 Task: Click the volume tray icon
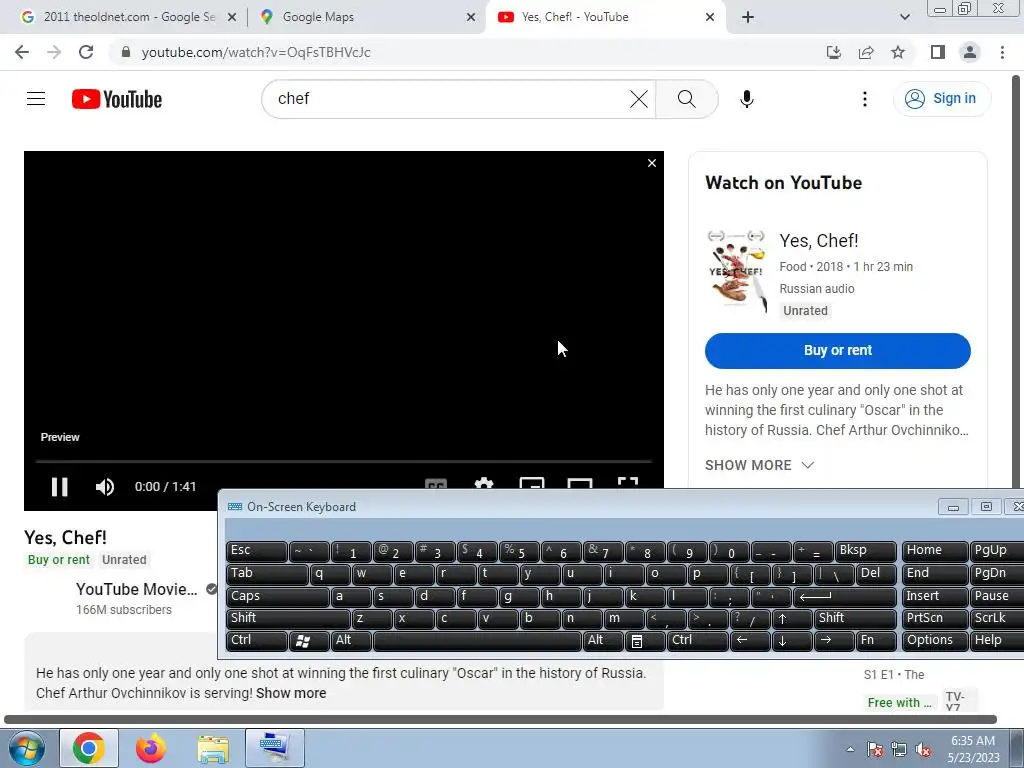(923, 750)
